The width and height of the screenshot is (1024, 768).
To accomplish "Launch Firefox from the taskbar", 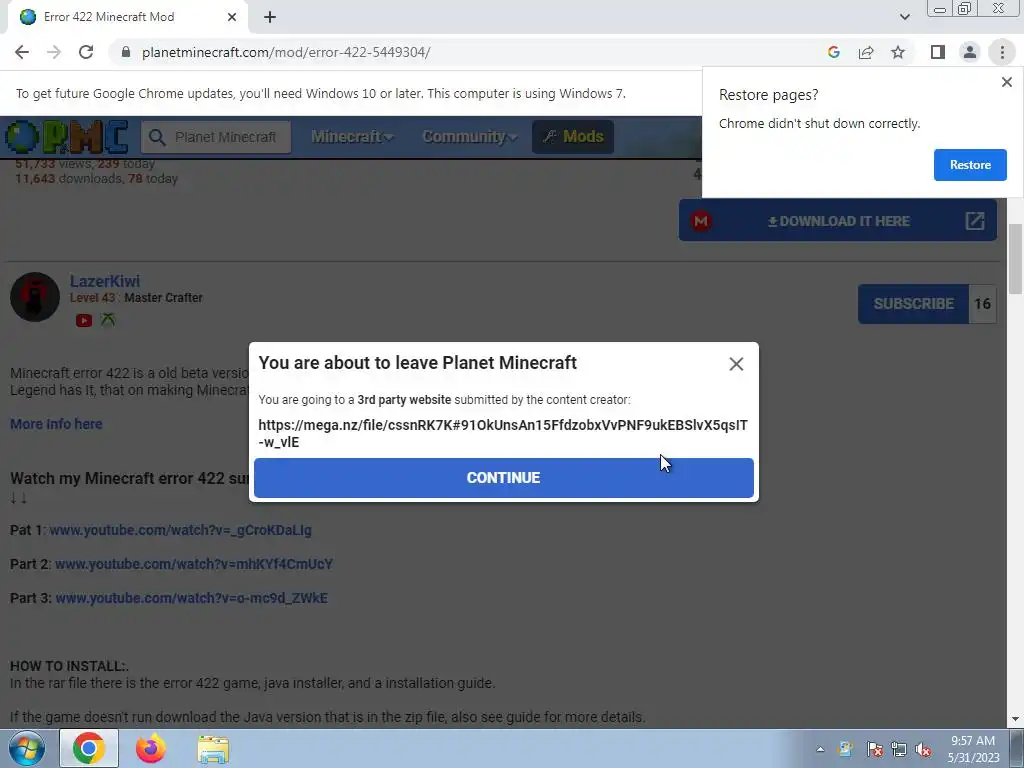I will click(151, 748).
